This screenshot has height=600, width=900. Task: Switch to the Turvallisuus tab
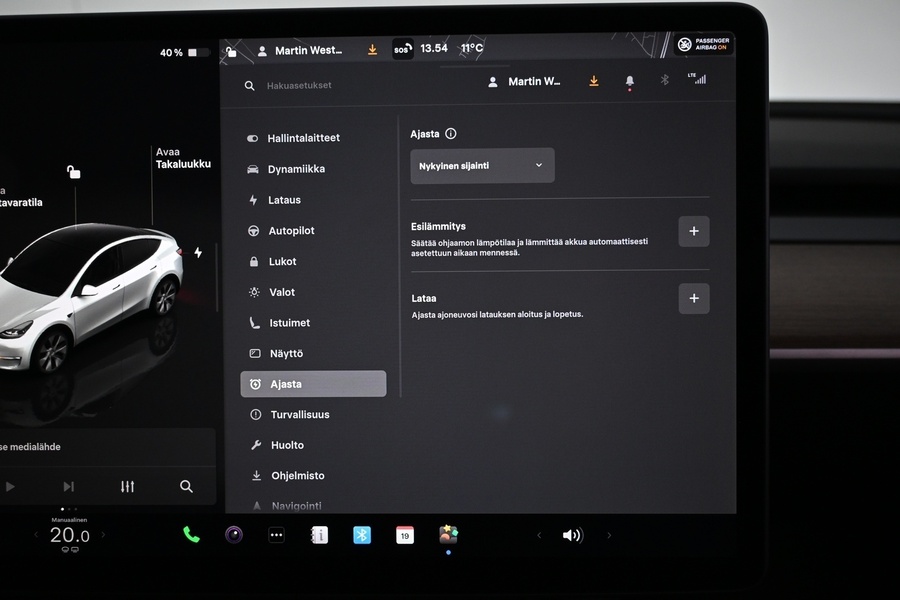(x=297, y=414)
